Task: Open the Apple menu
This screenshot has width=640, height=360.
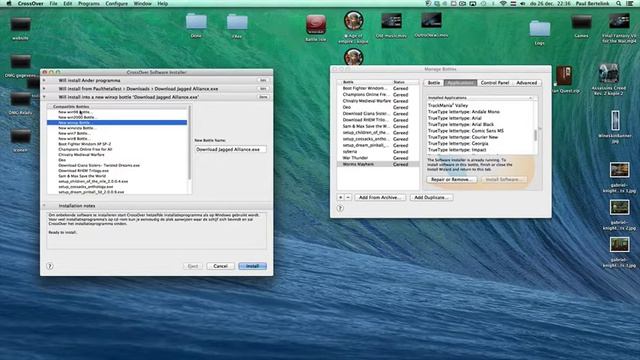Action: click(x=9, y=4)
